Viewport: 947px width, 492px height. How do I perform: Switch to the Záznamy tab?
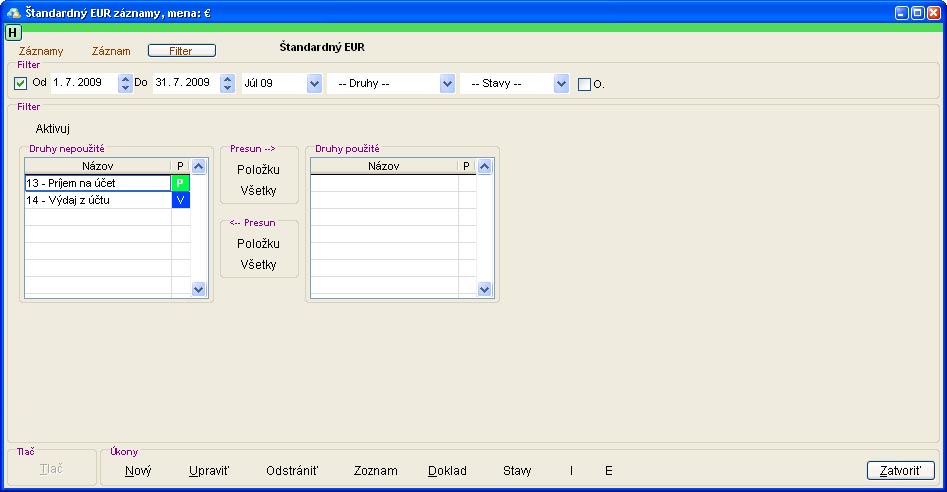point(41,50)
